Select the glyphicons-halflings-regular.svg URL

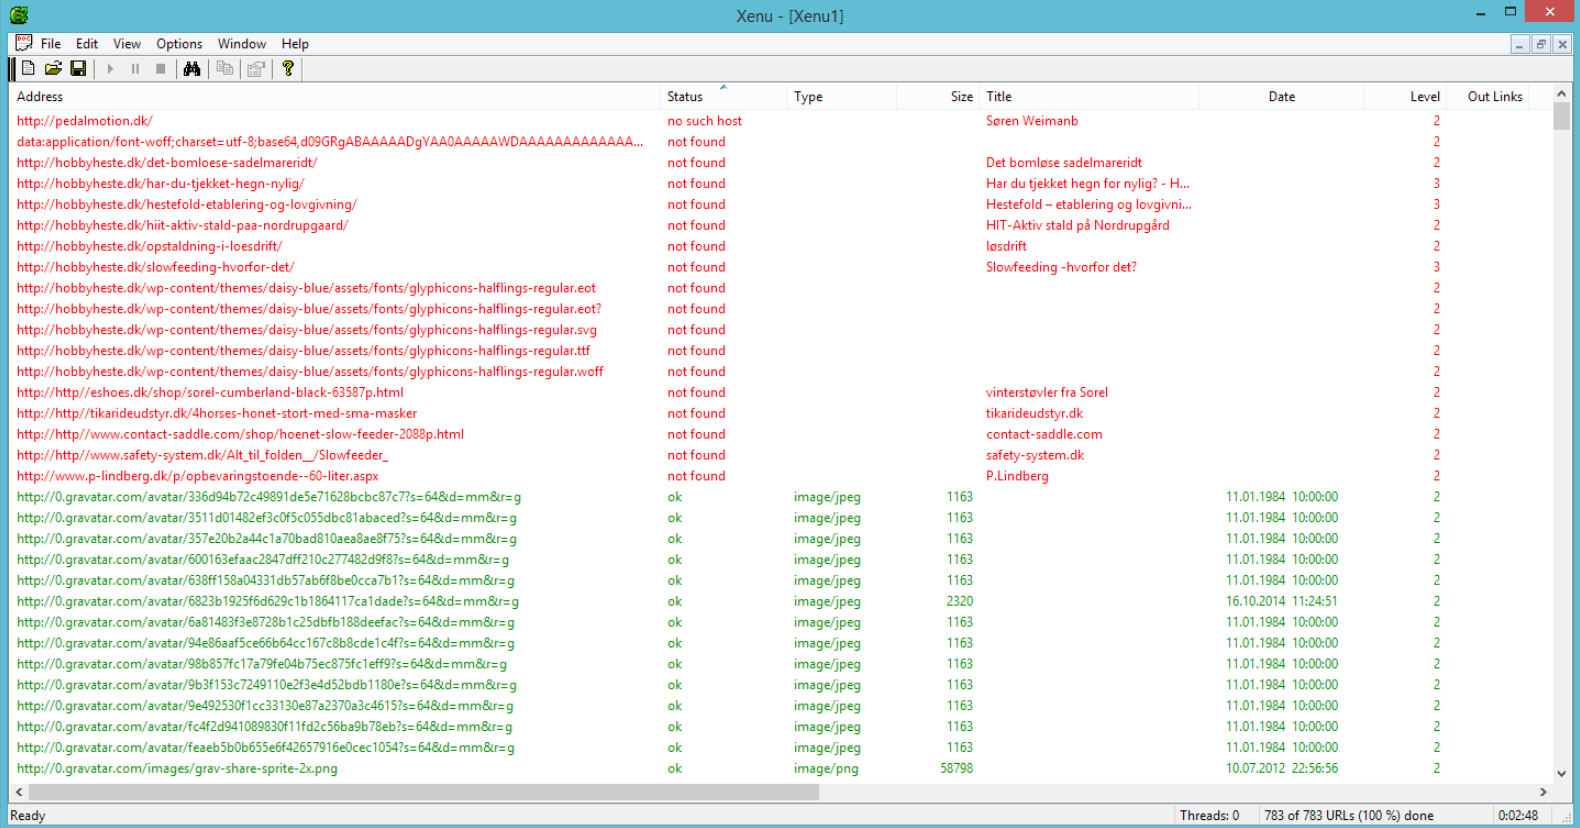tap(307, 330)
